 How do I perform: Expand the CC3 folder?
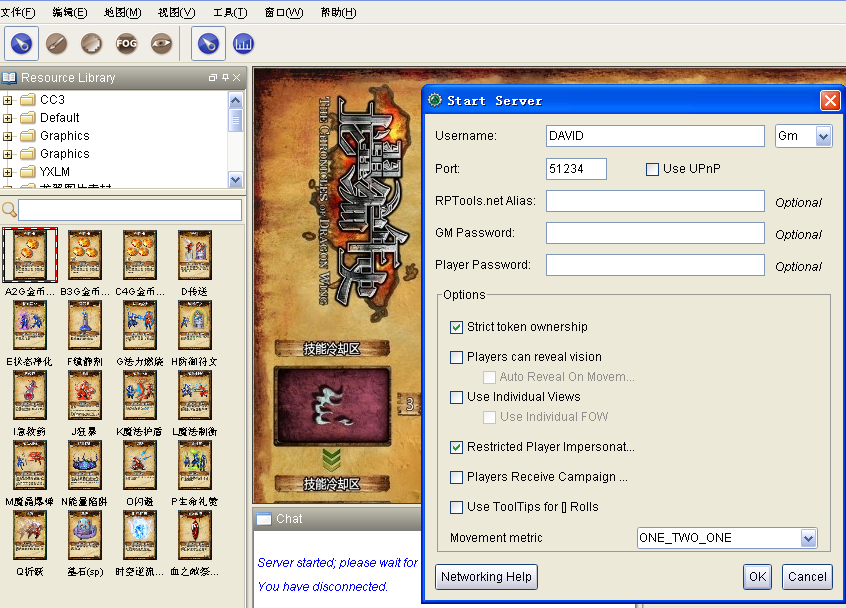click(8, 100)
